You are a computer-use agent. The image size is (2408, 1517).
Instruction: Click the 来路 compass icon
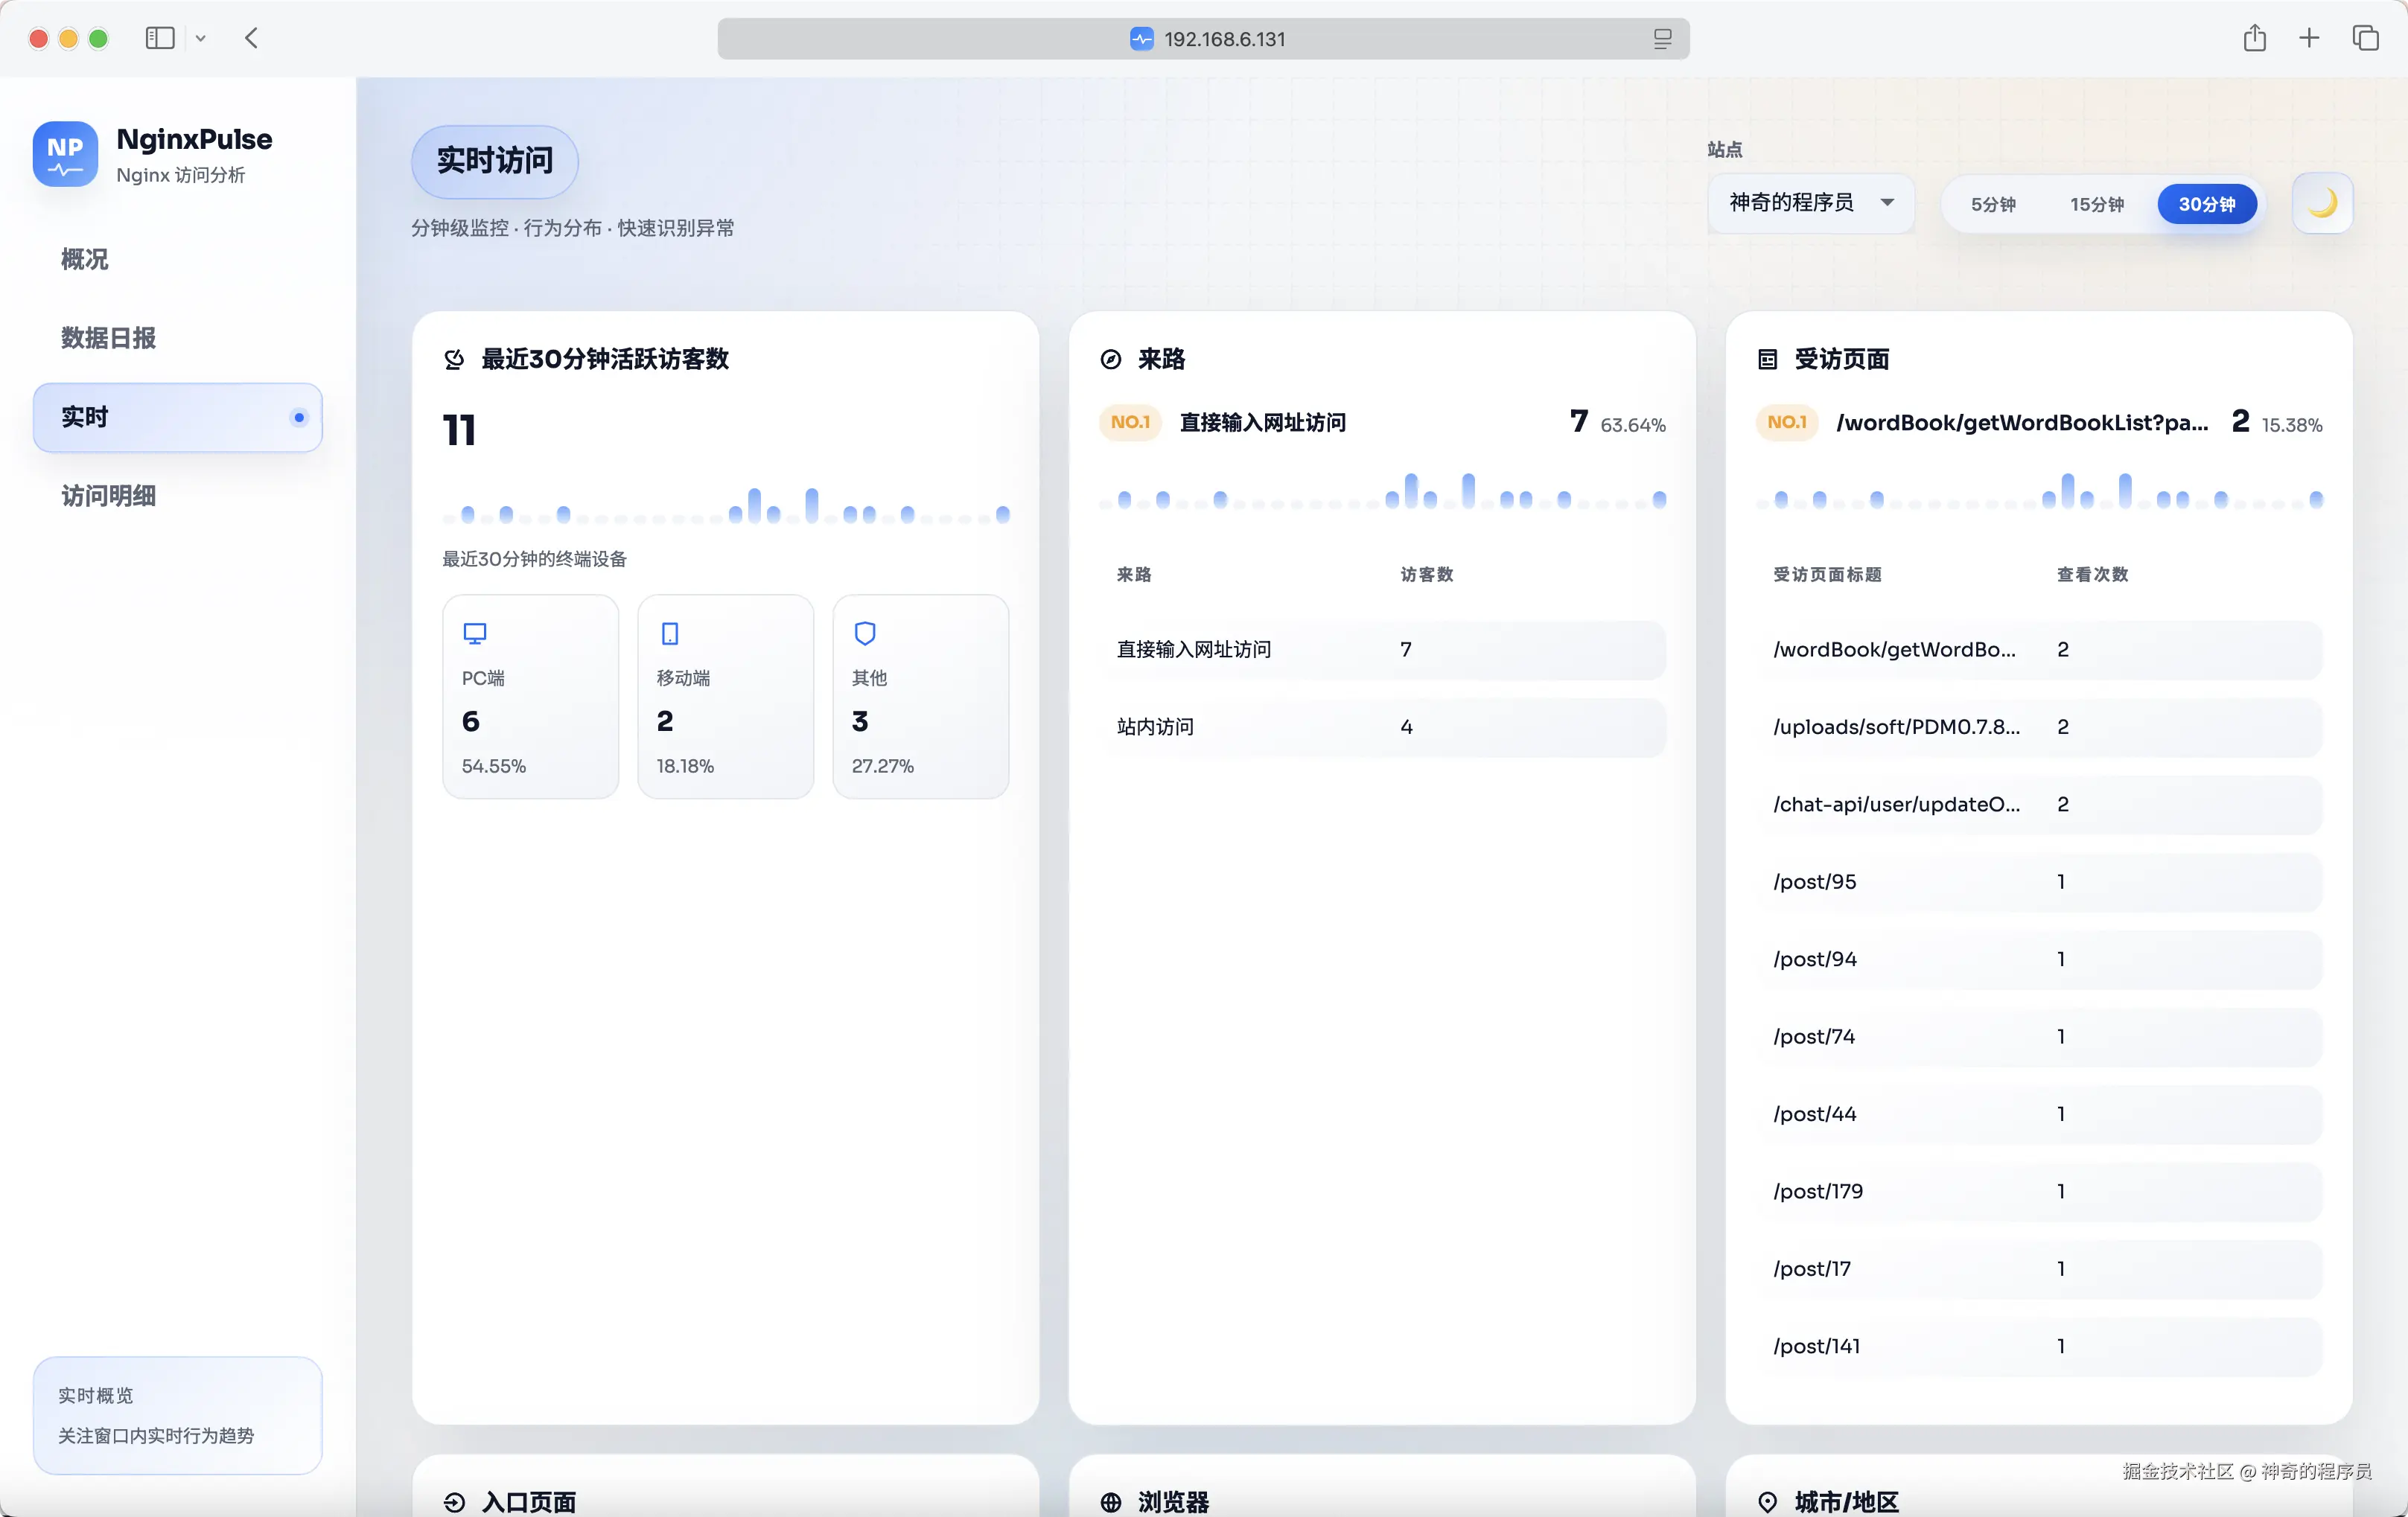click(1110, 359)
